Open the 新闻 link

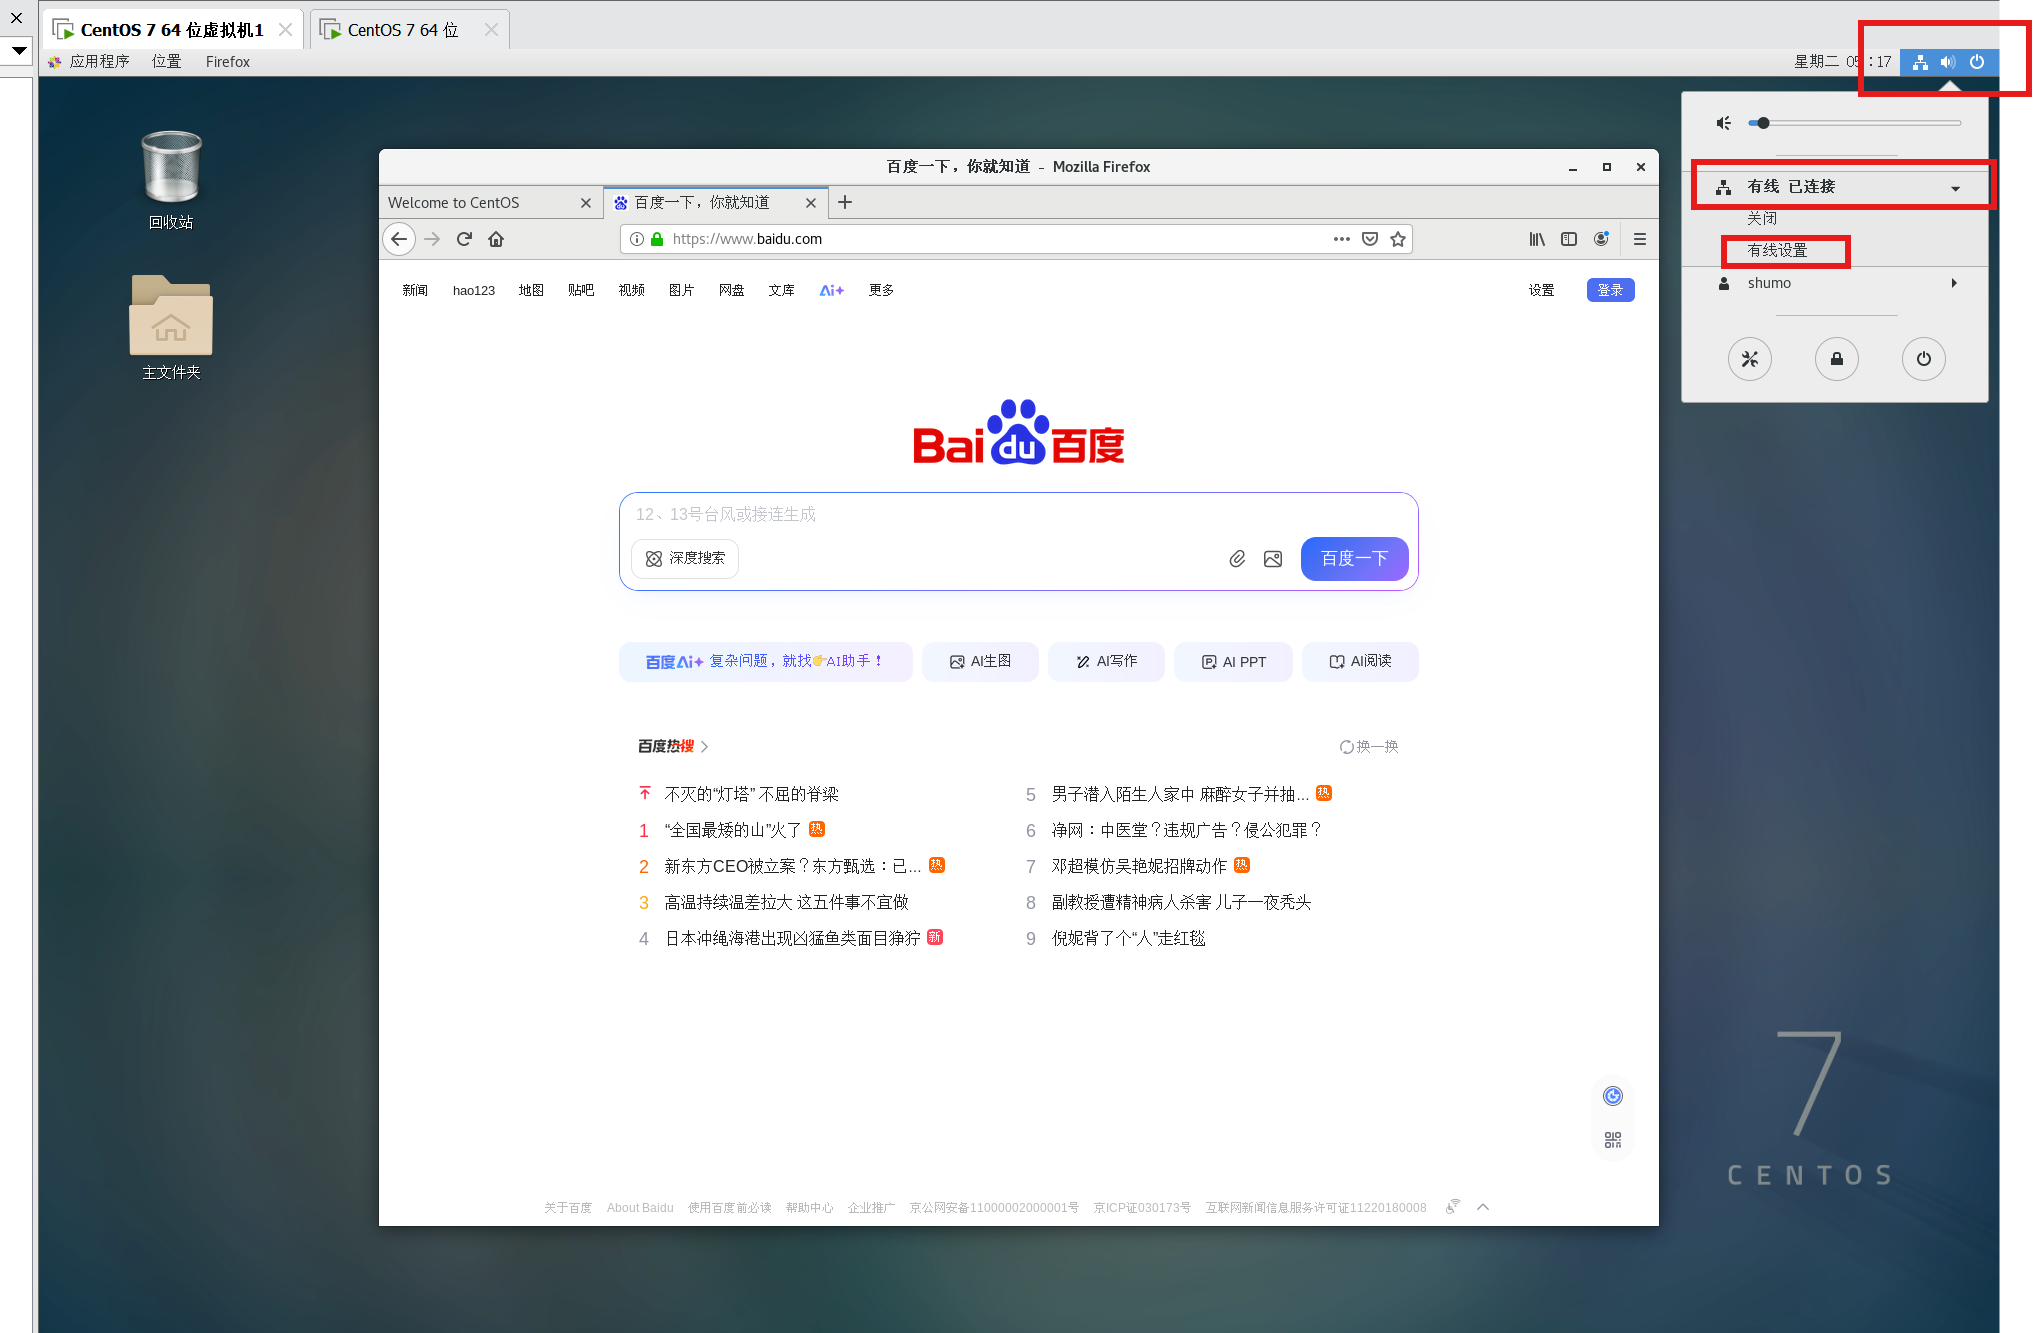pyautogui.click(x=415, y=290)
